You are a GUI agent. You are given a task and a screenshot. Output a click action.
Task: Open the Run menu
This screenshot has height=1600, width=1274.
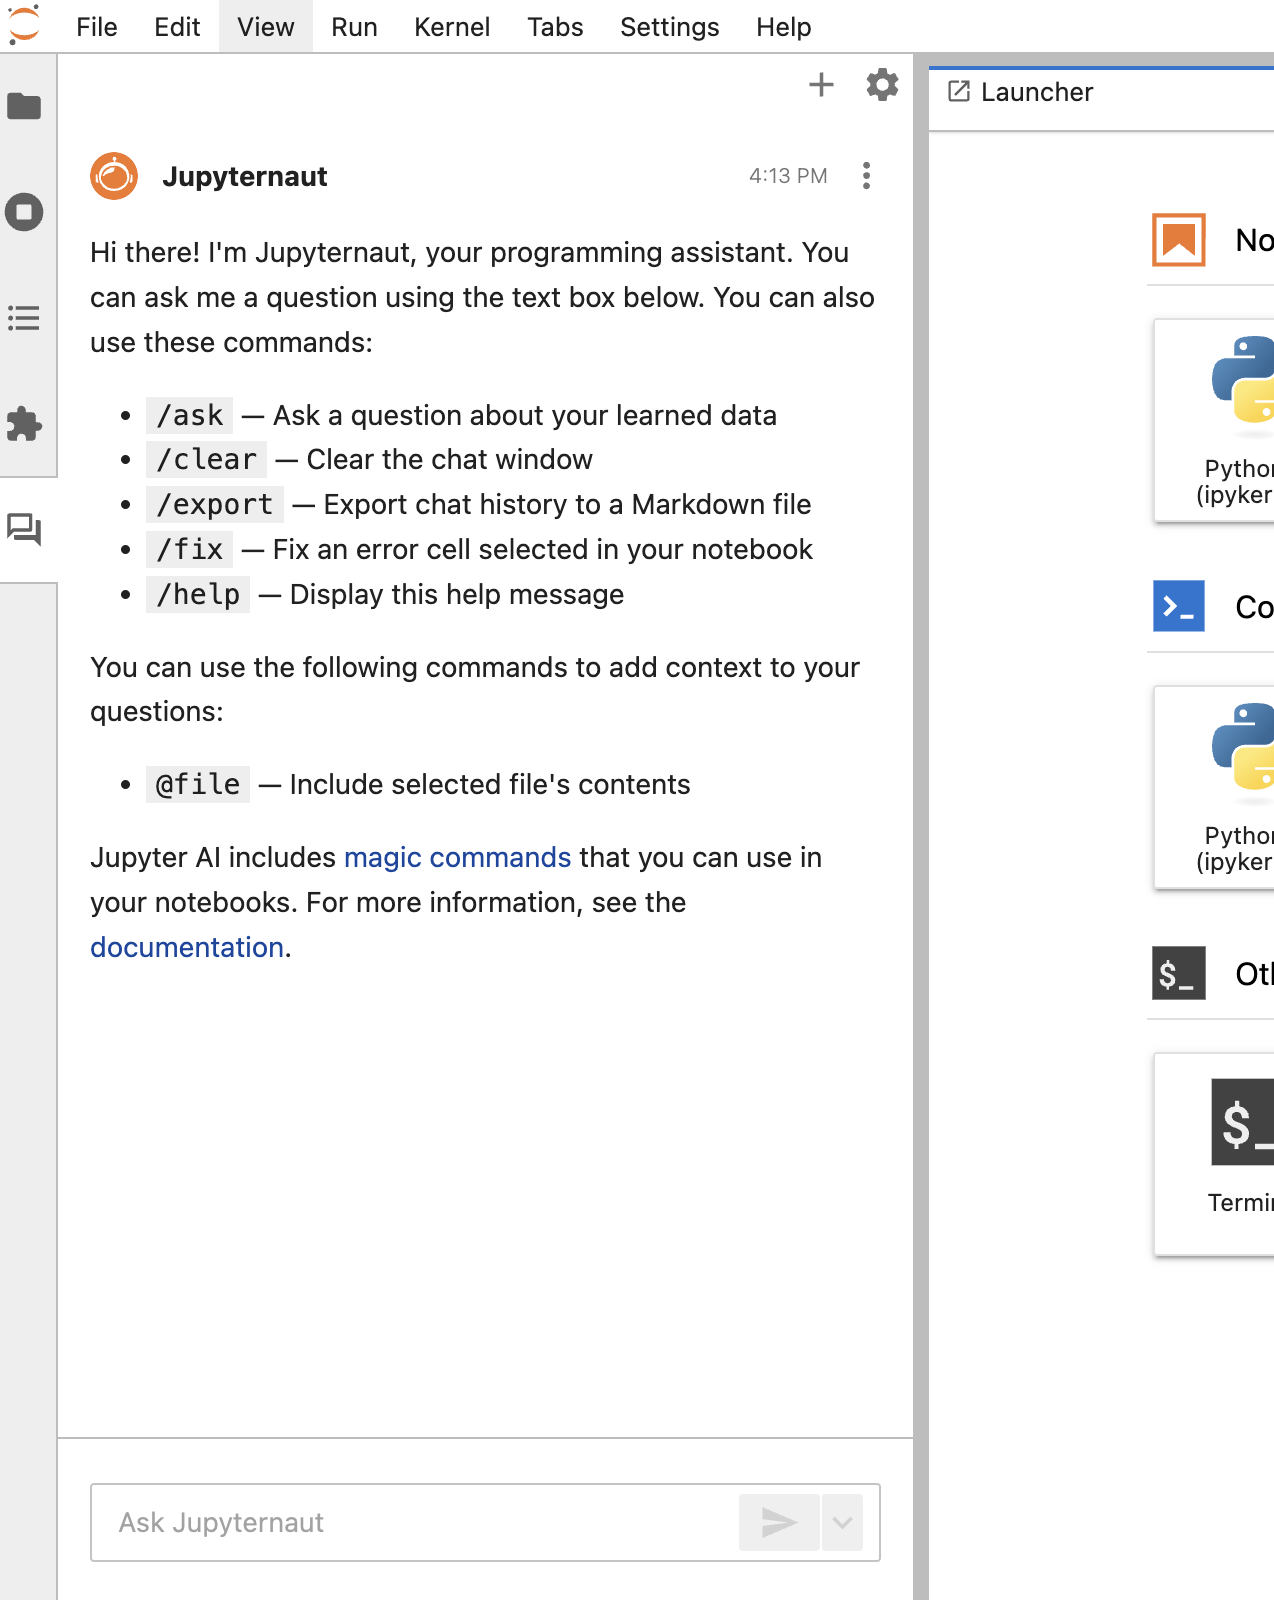[354, 27]
